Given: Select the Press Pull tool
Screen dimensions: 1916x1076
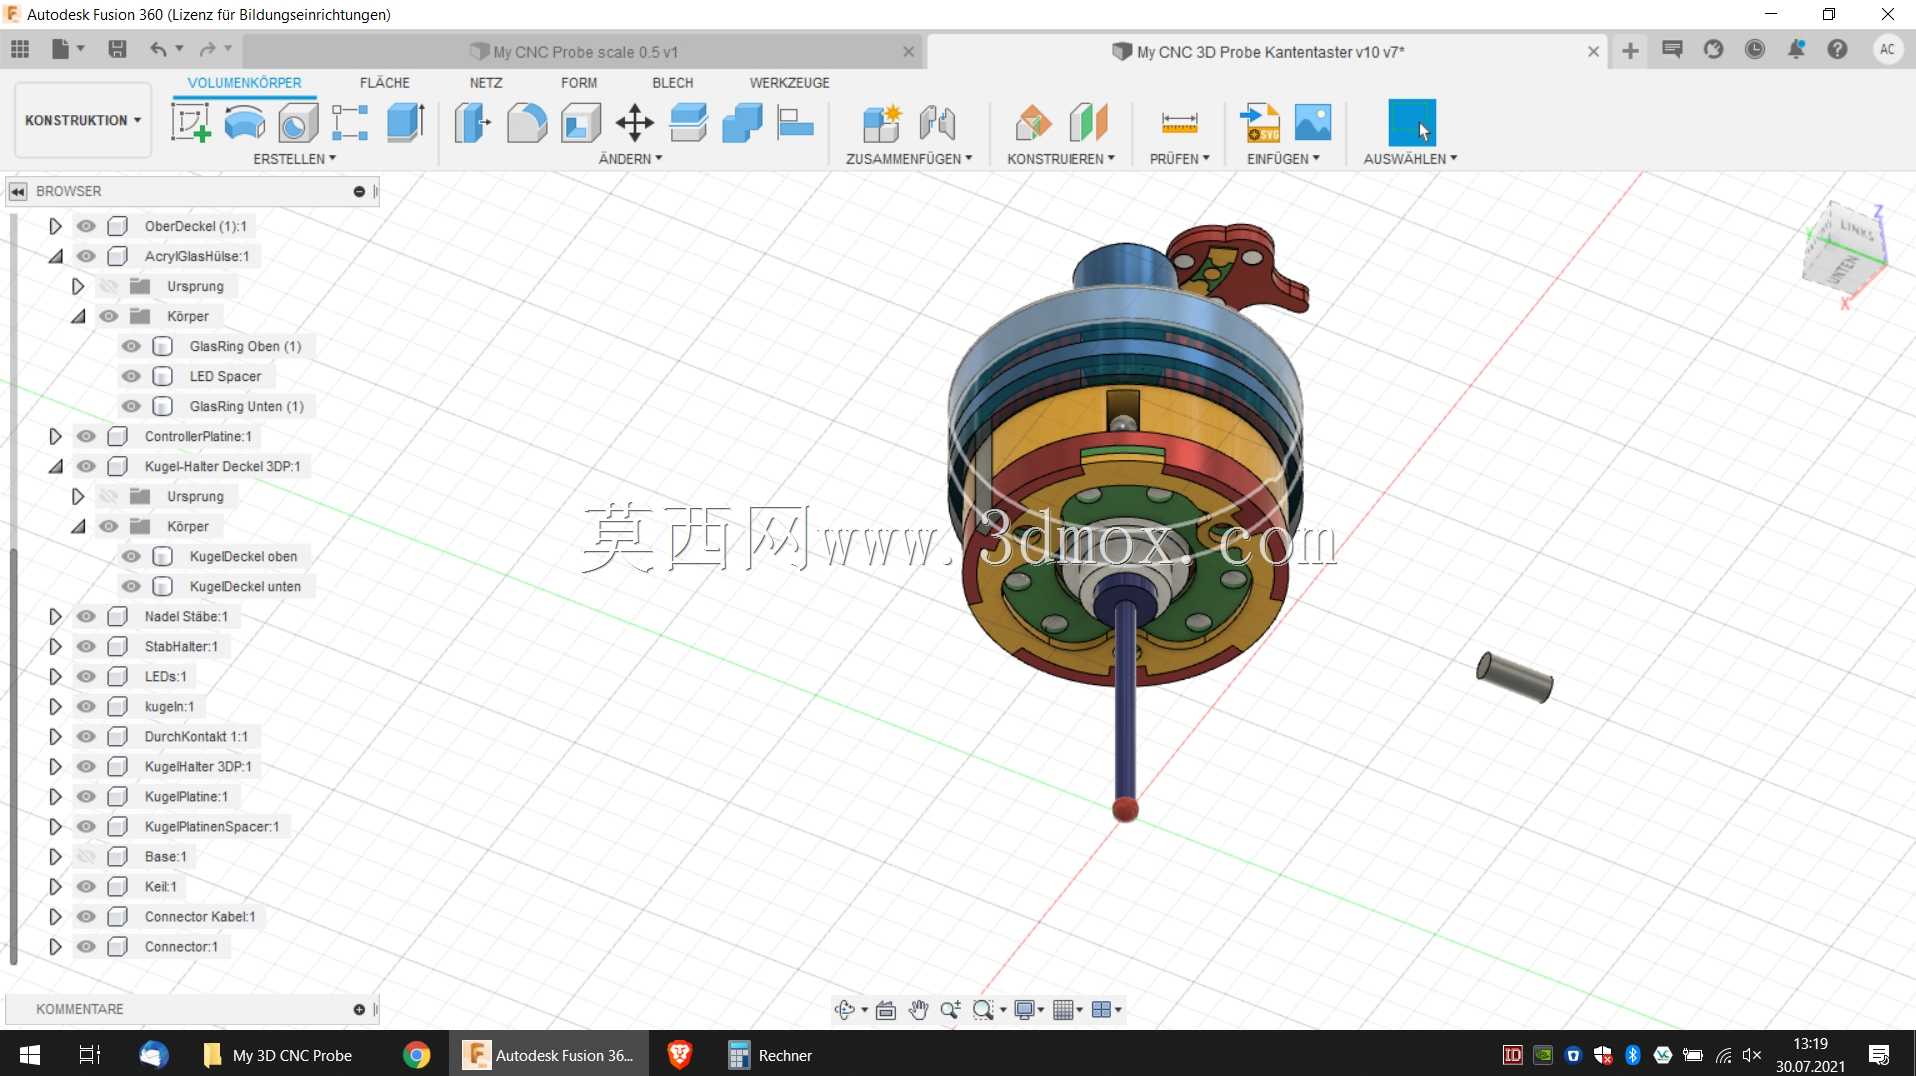Looking at the screenshot, I should 473,123.
